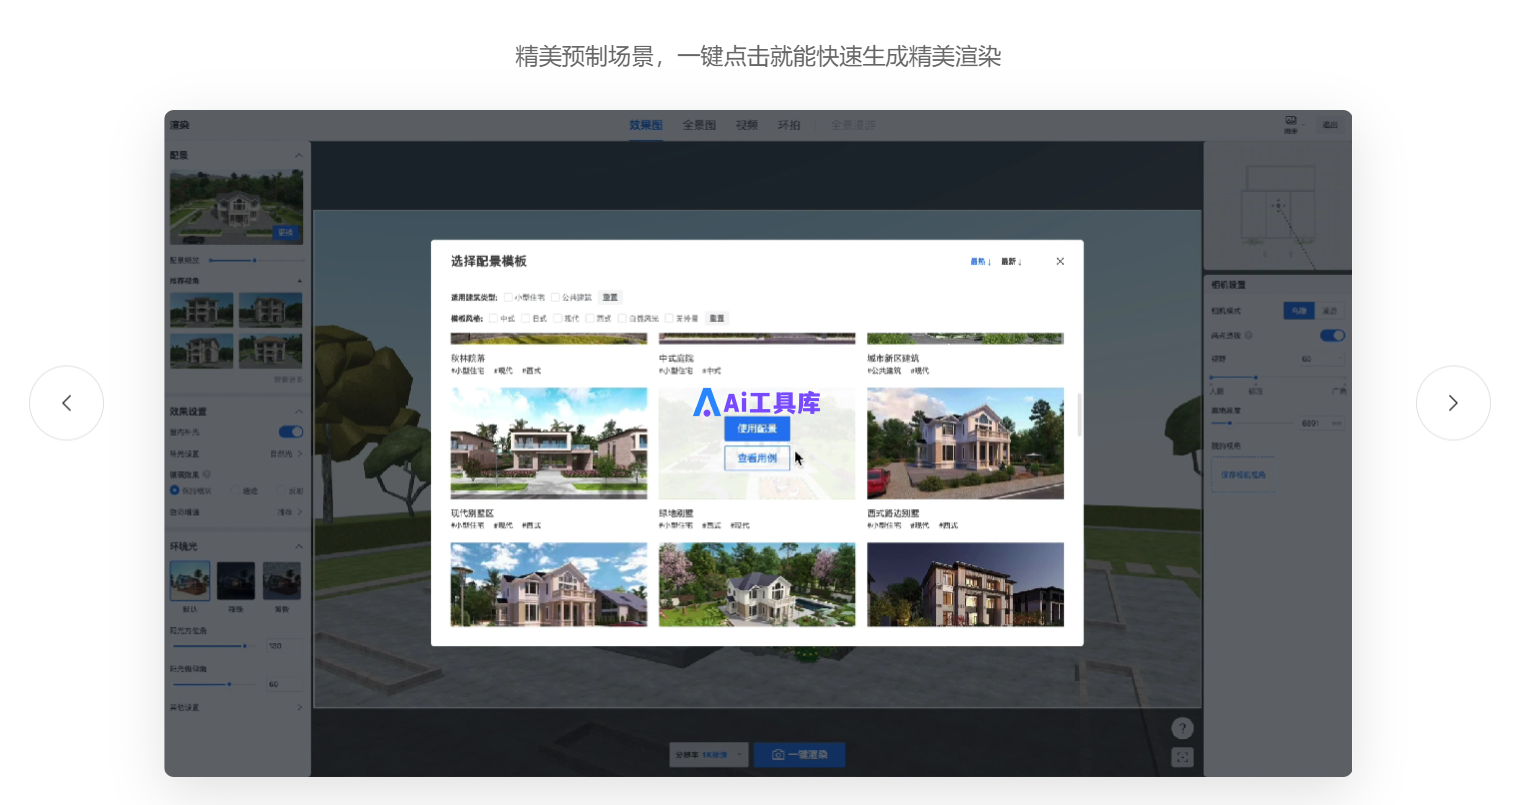Switch to the 效果图 tab
The width and height of the screenshot is (1514, 805).
(x=646, y=125)
